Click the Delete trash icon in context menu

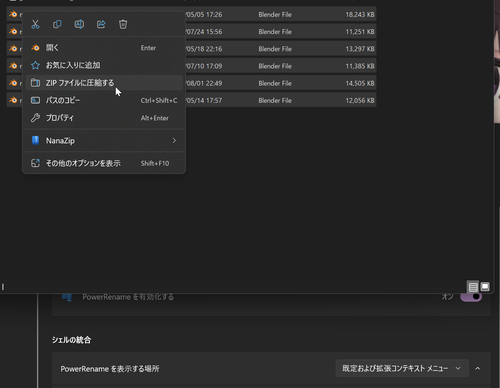click(123, 24)
